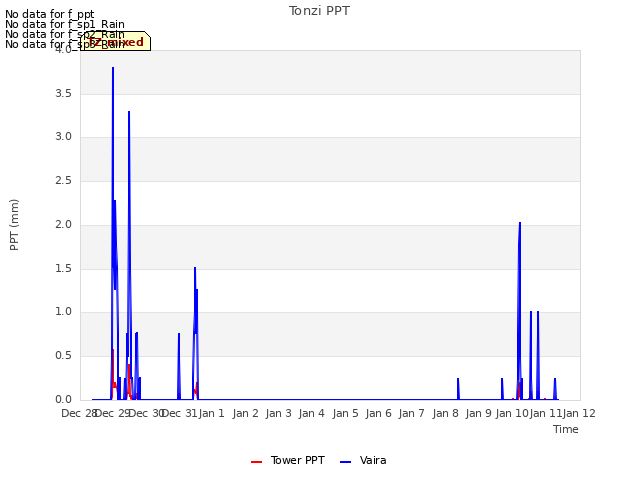Click the x-axis label Time
Viewport: 640px width, 480px height.
[x=566, y=429]
